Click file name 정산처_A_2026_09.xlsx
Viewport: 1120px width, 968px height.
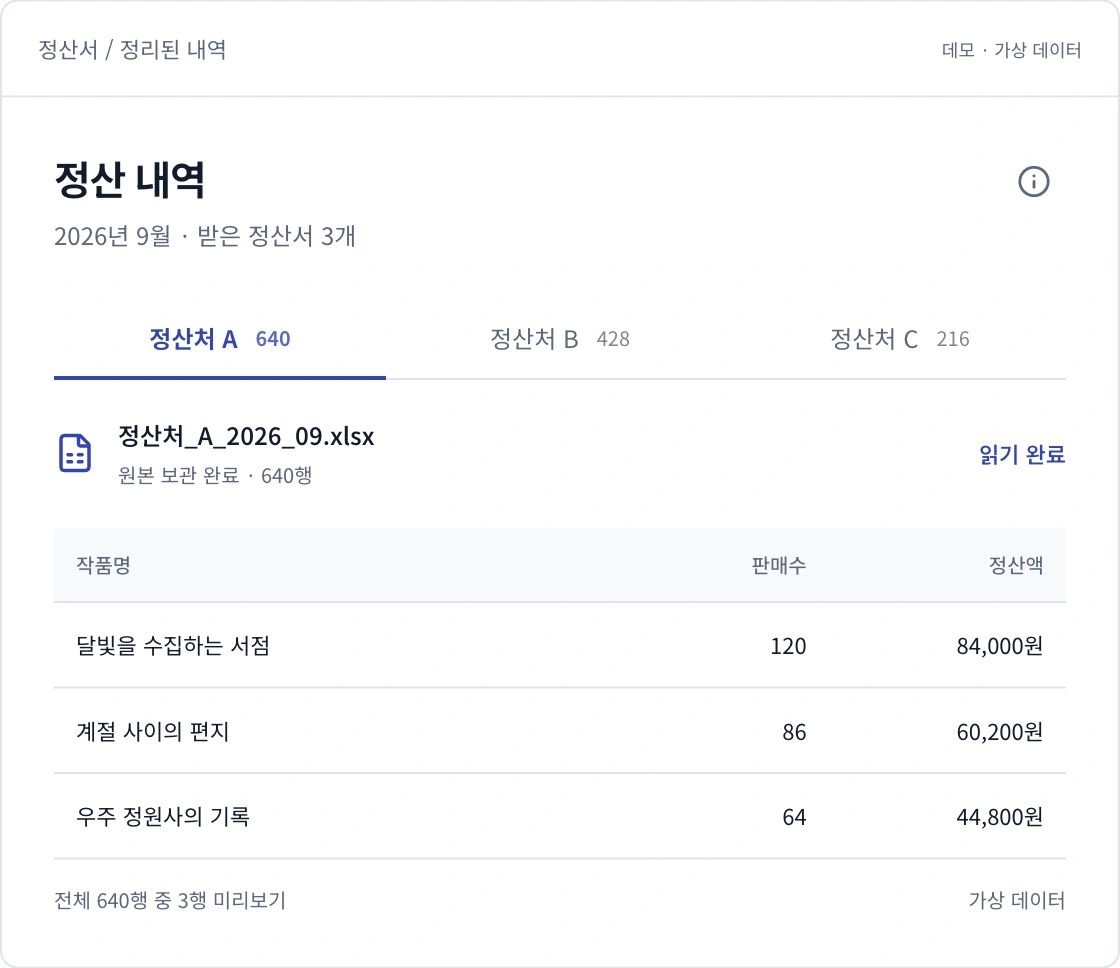coord(246,436)
